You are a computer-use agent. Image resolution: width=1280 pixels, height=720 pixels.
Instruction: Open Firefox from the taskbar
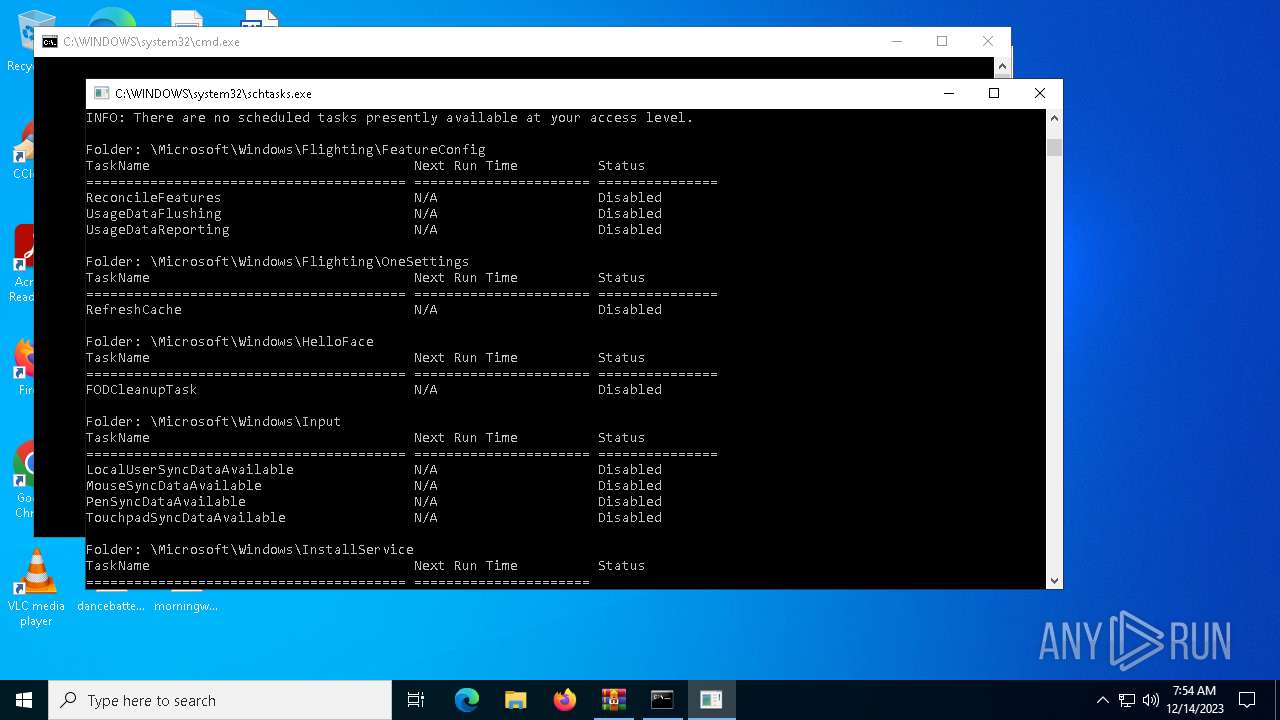(565, 700)
